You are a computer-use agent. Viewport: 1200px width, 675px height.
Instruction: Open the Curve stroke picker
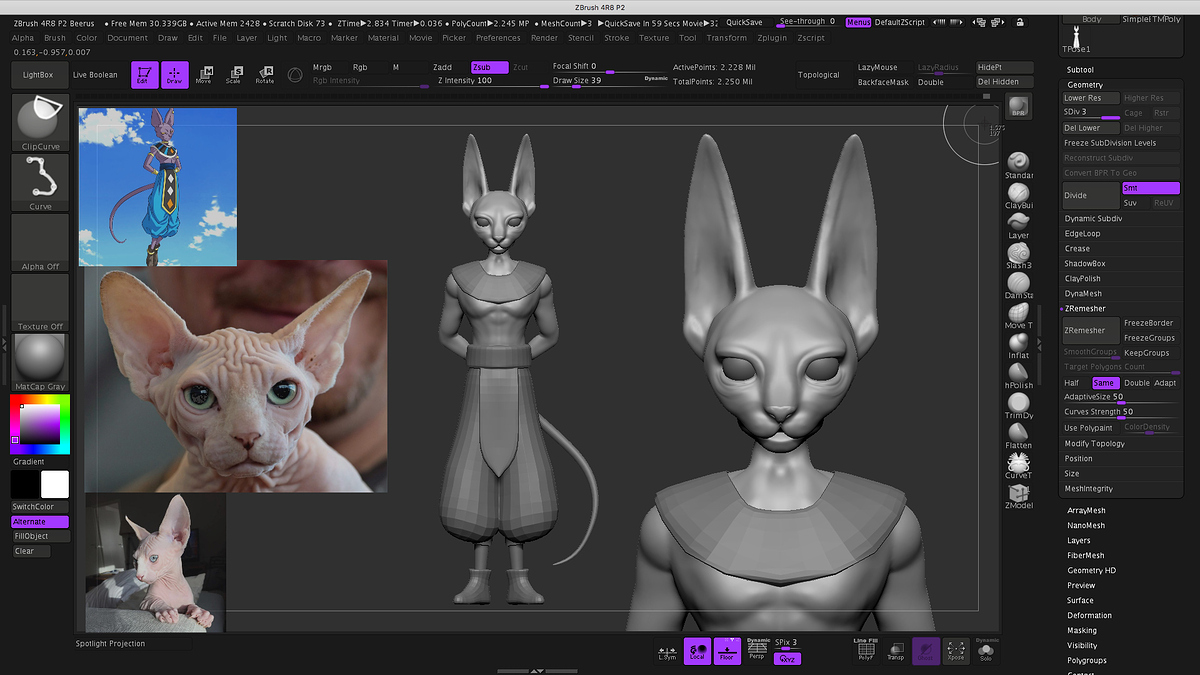[41, 182]
